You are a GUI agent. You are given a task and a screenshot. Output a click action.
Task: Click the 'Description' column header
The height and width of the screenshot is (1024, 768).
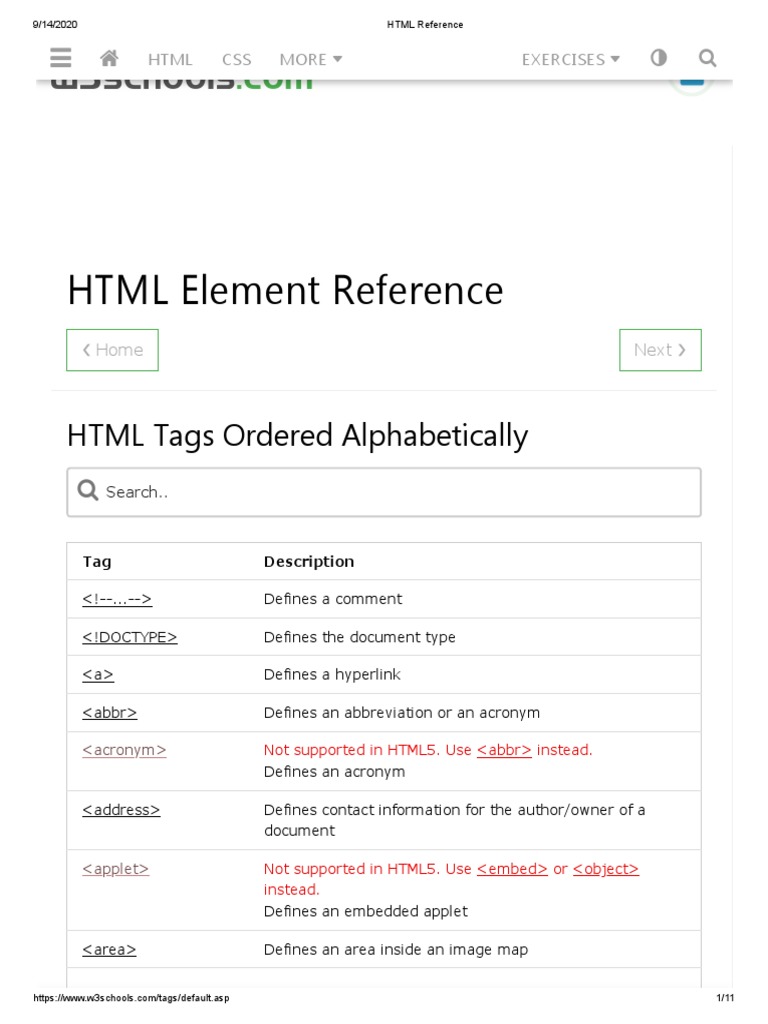point(309,562)
